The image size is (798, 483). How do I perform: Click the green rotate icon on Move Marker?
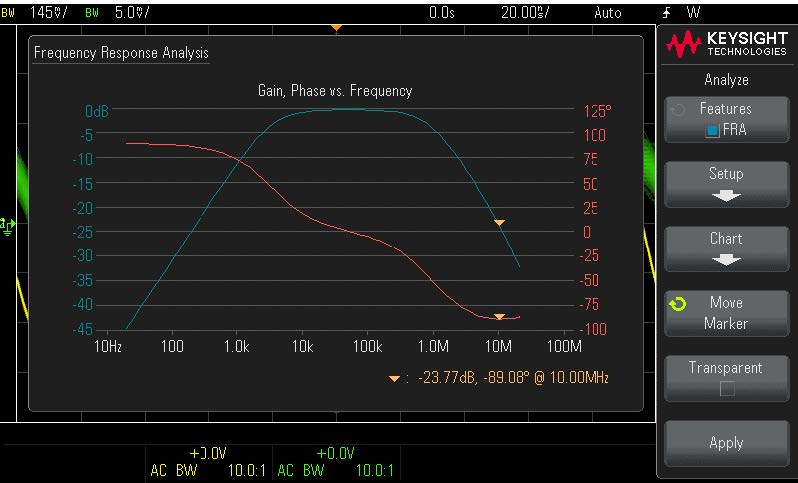(677, 304)
